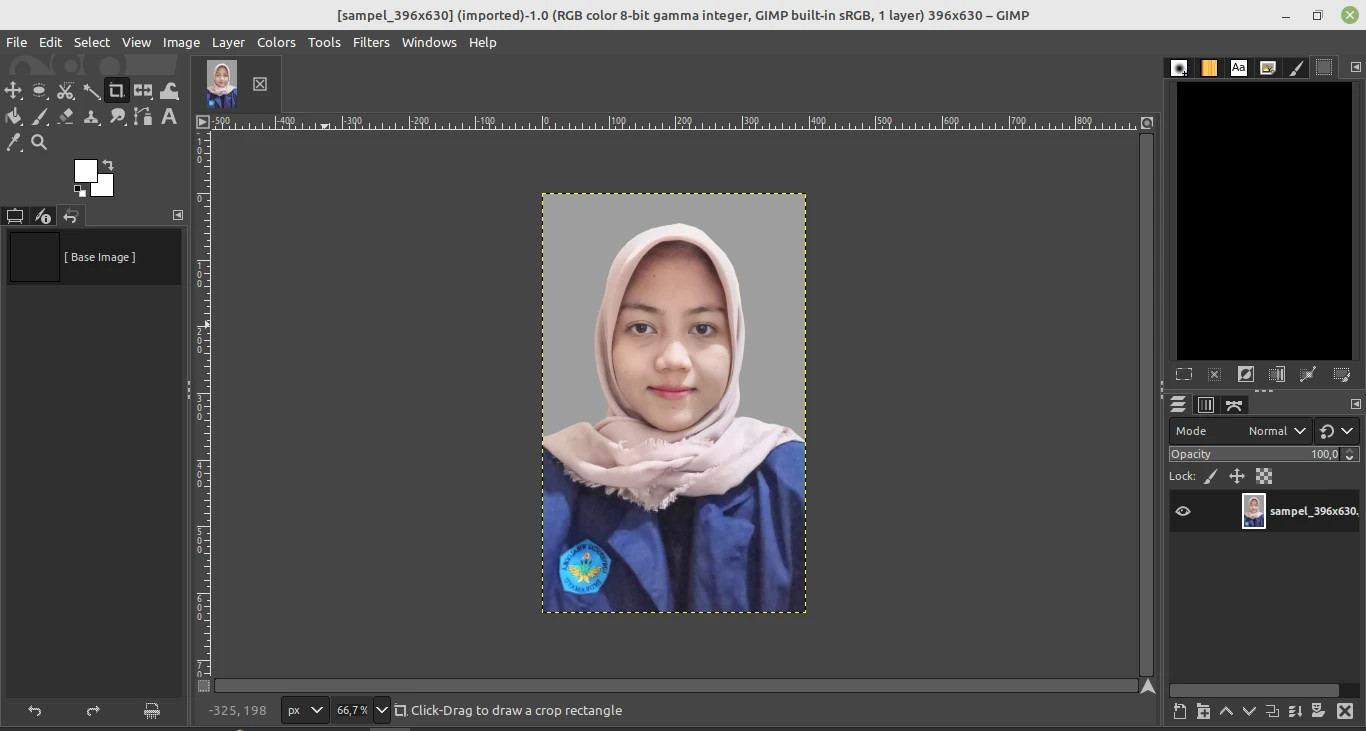Open the Edit menu
Screen dimensions: 1366x731
coord(50,42)
